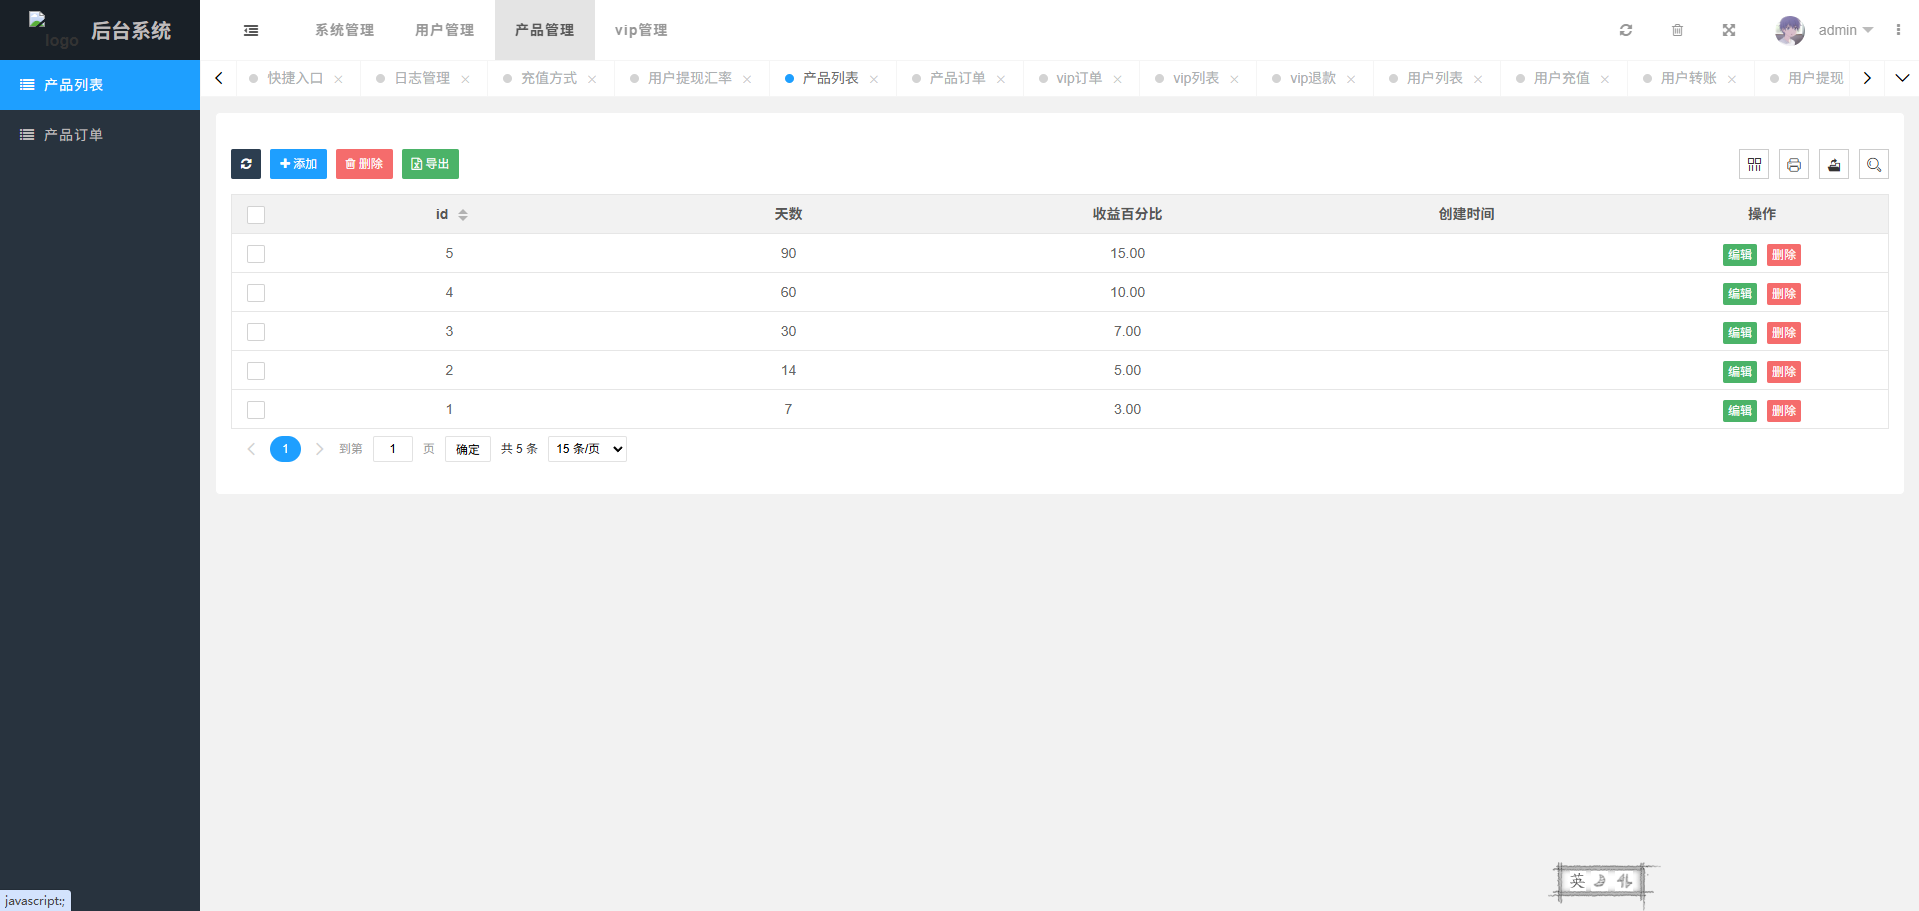Collapse the sidebar with the menu fold icon

pyautogui.click(x=251, y=30)
